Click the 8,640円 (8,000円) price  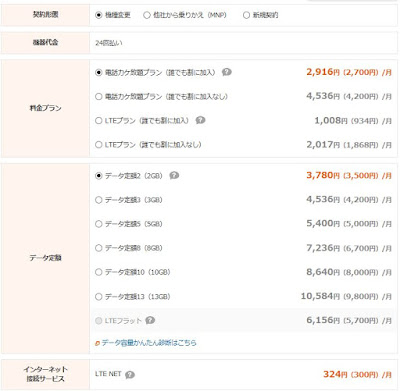[349, 272]
